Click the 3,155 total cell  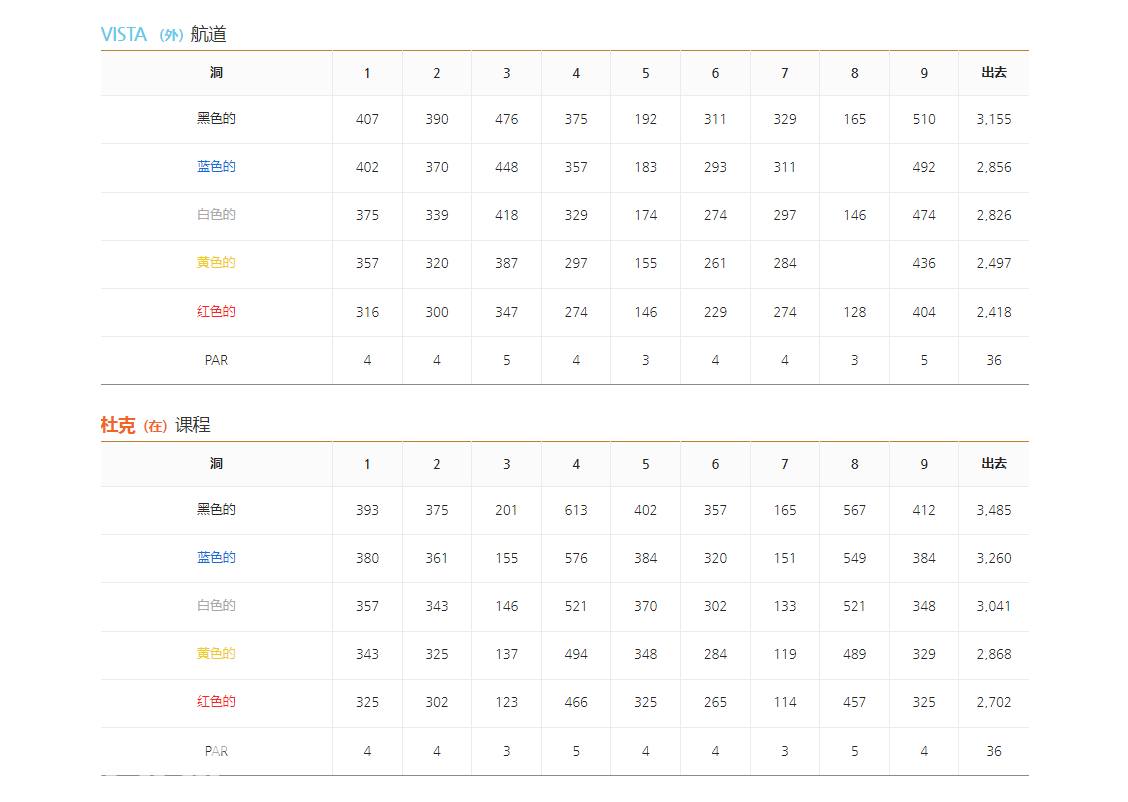point(993,119)
